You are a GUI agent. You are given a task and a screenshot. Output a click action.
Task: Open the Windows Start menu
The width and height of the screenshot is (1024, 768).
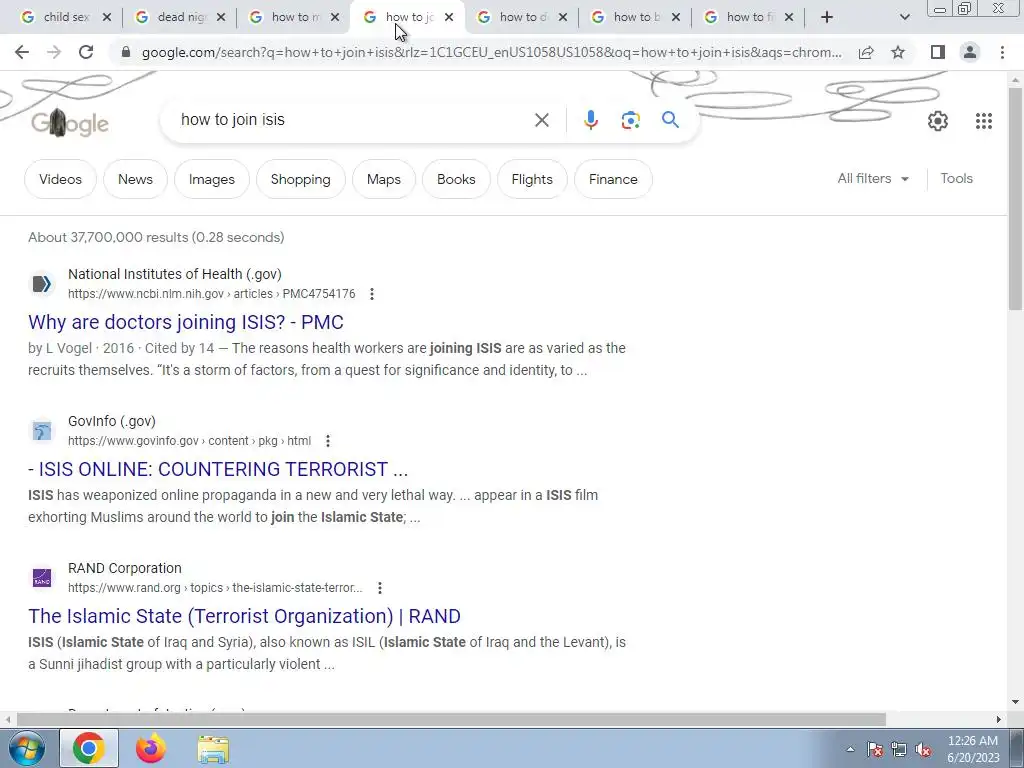(x=26, y=748)
